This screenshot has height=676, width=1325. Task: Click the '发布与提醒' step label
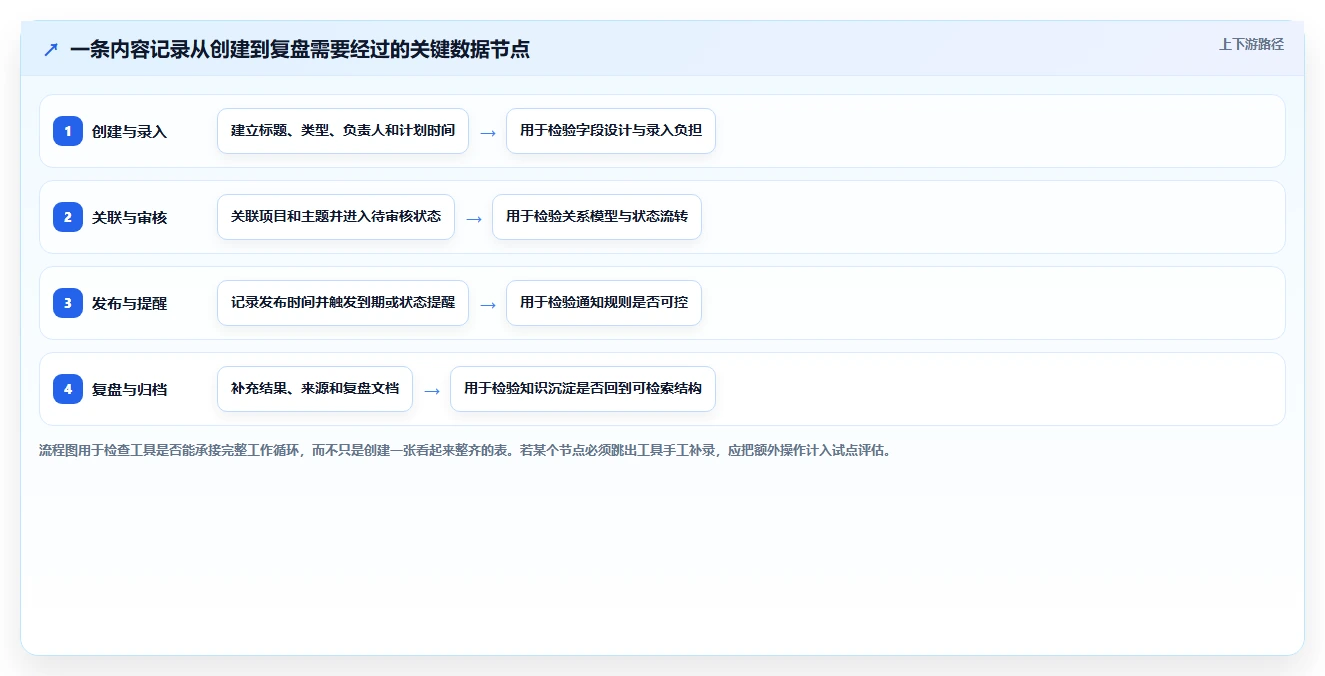point(129,304)
